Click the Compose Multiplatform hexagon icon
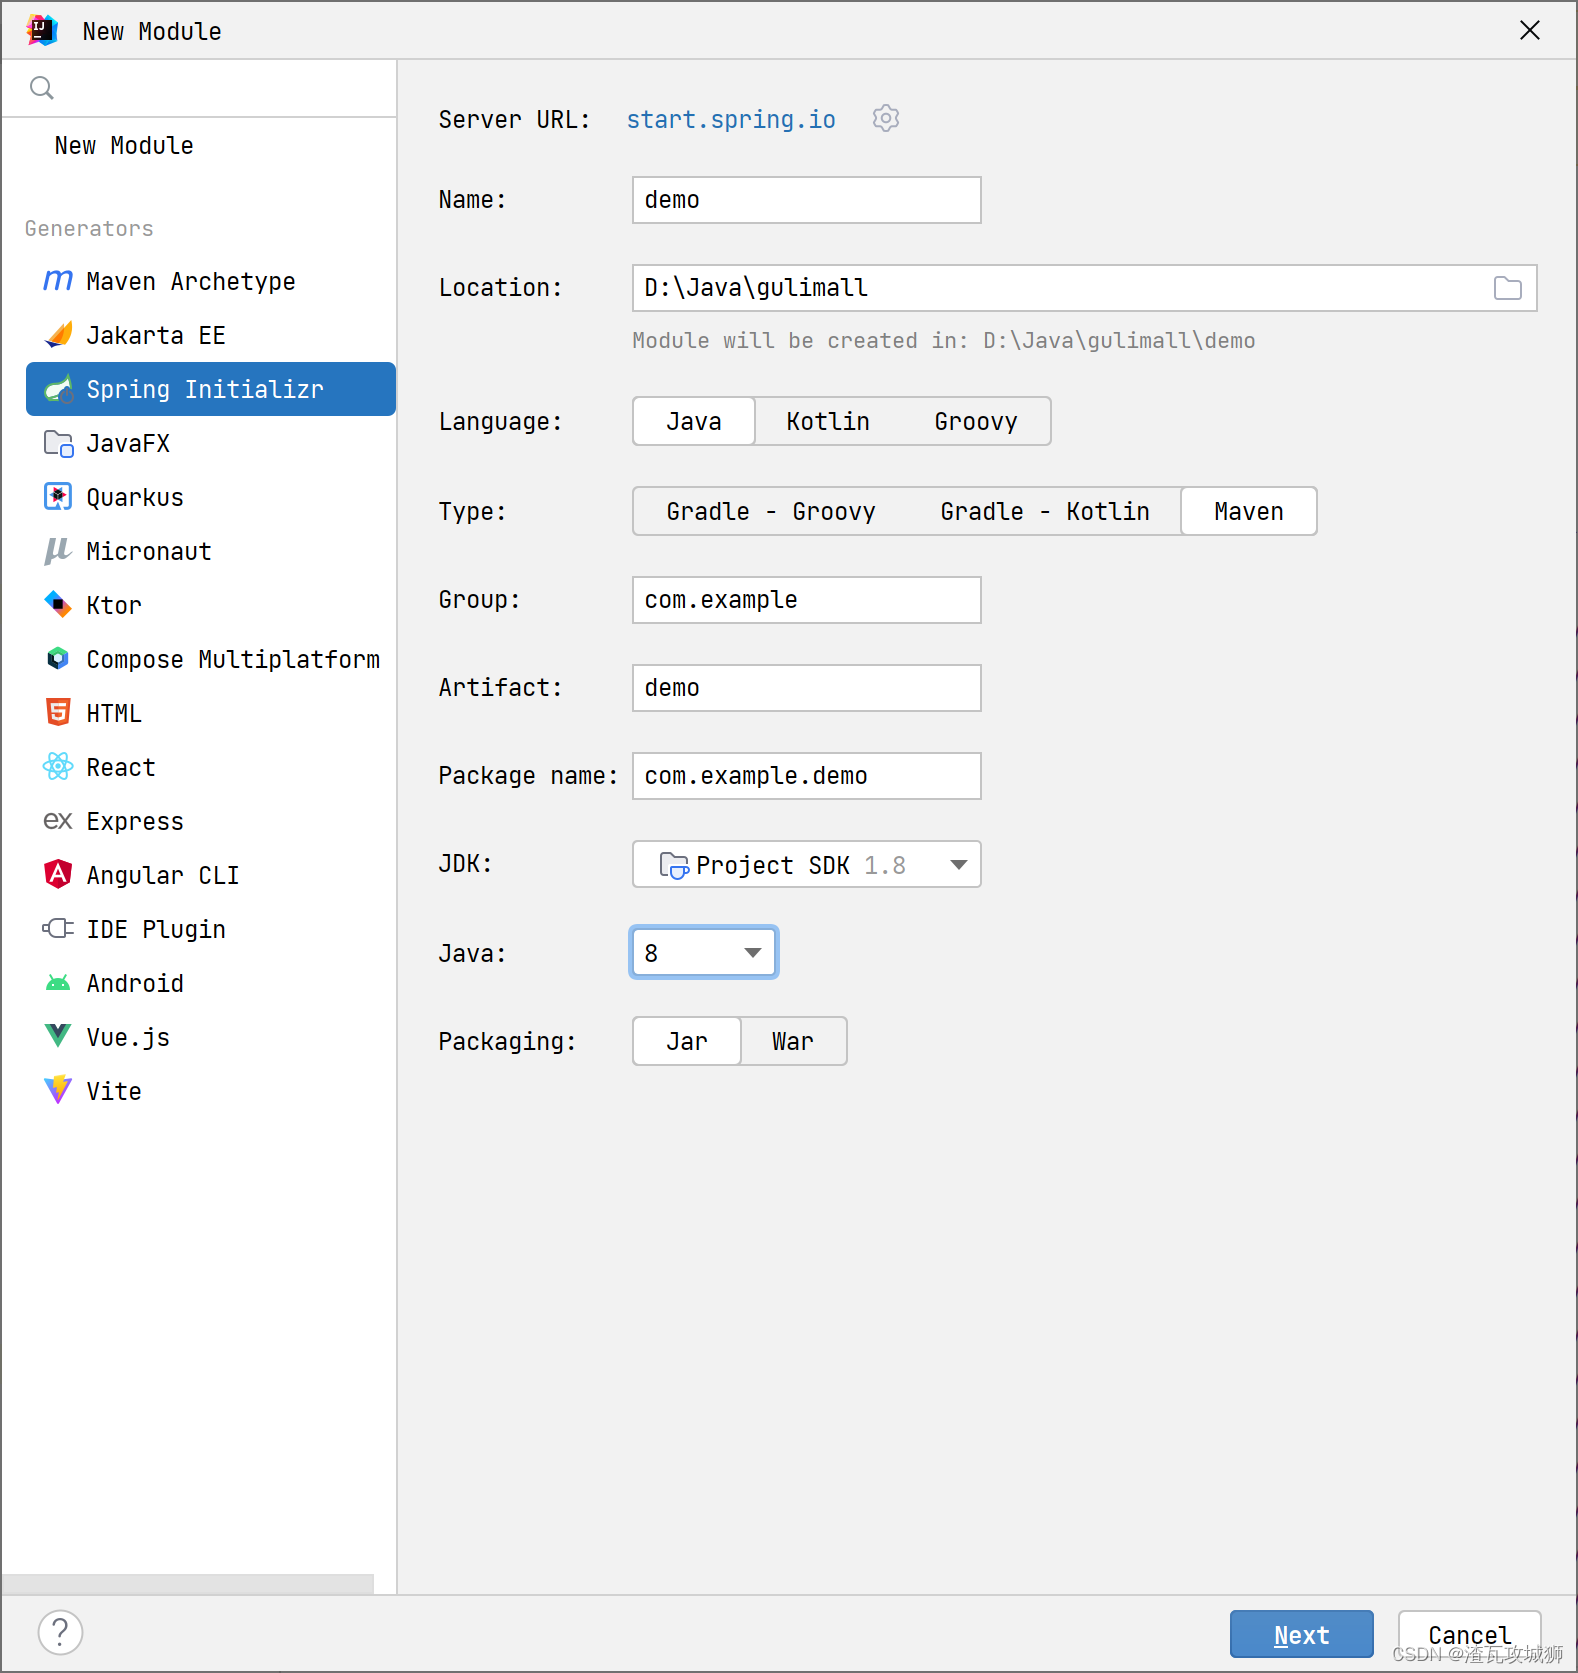Image resolution: width=1578 pixels, height=1673 pixels. pyautogui.click(x=58, y=659)
